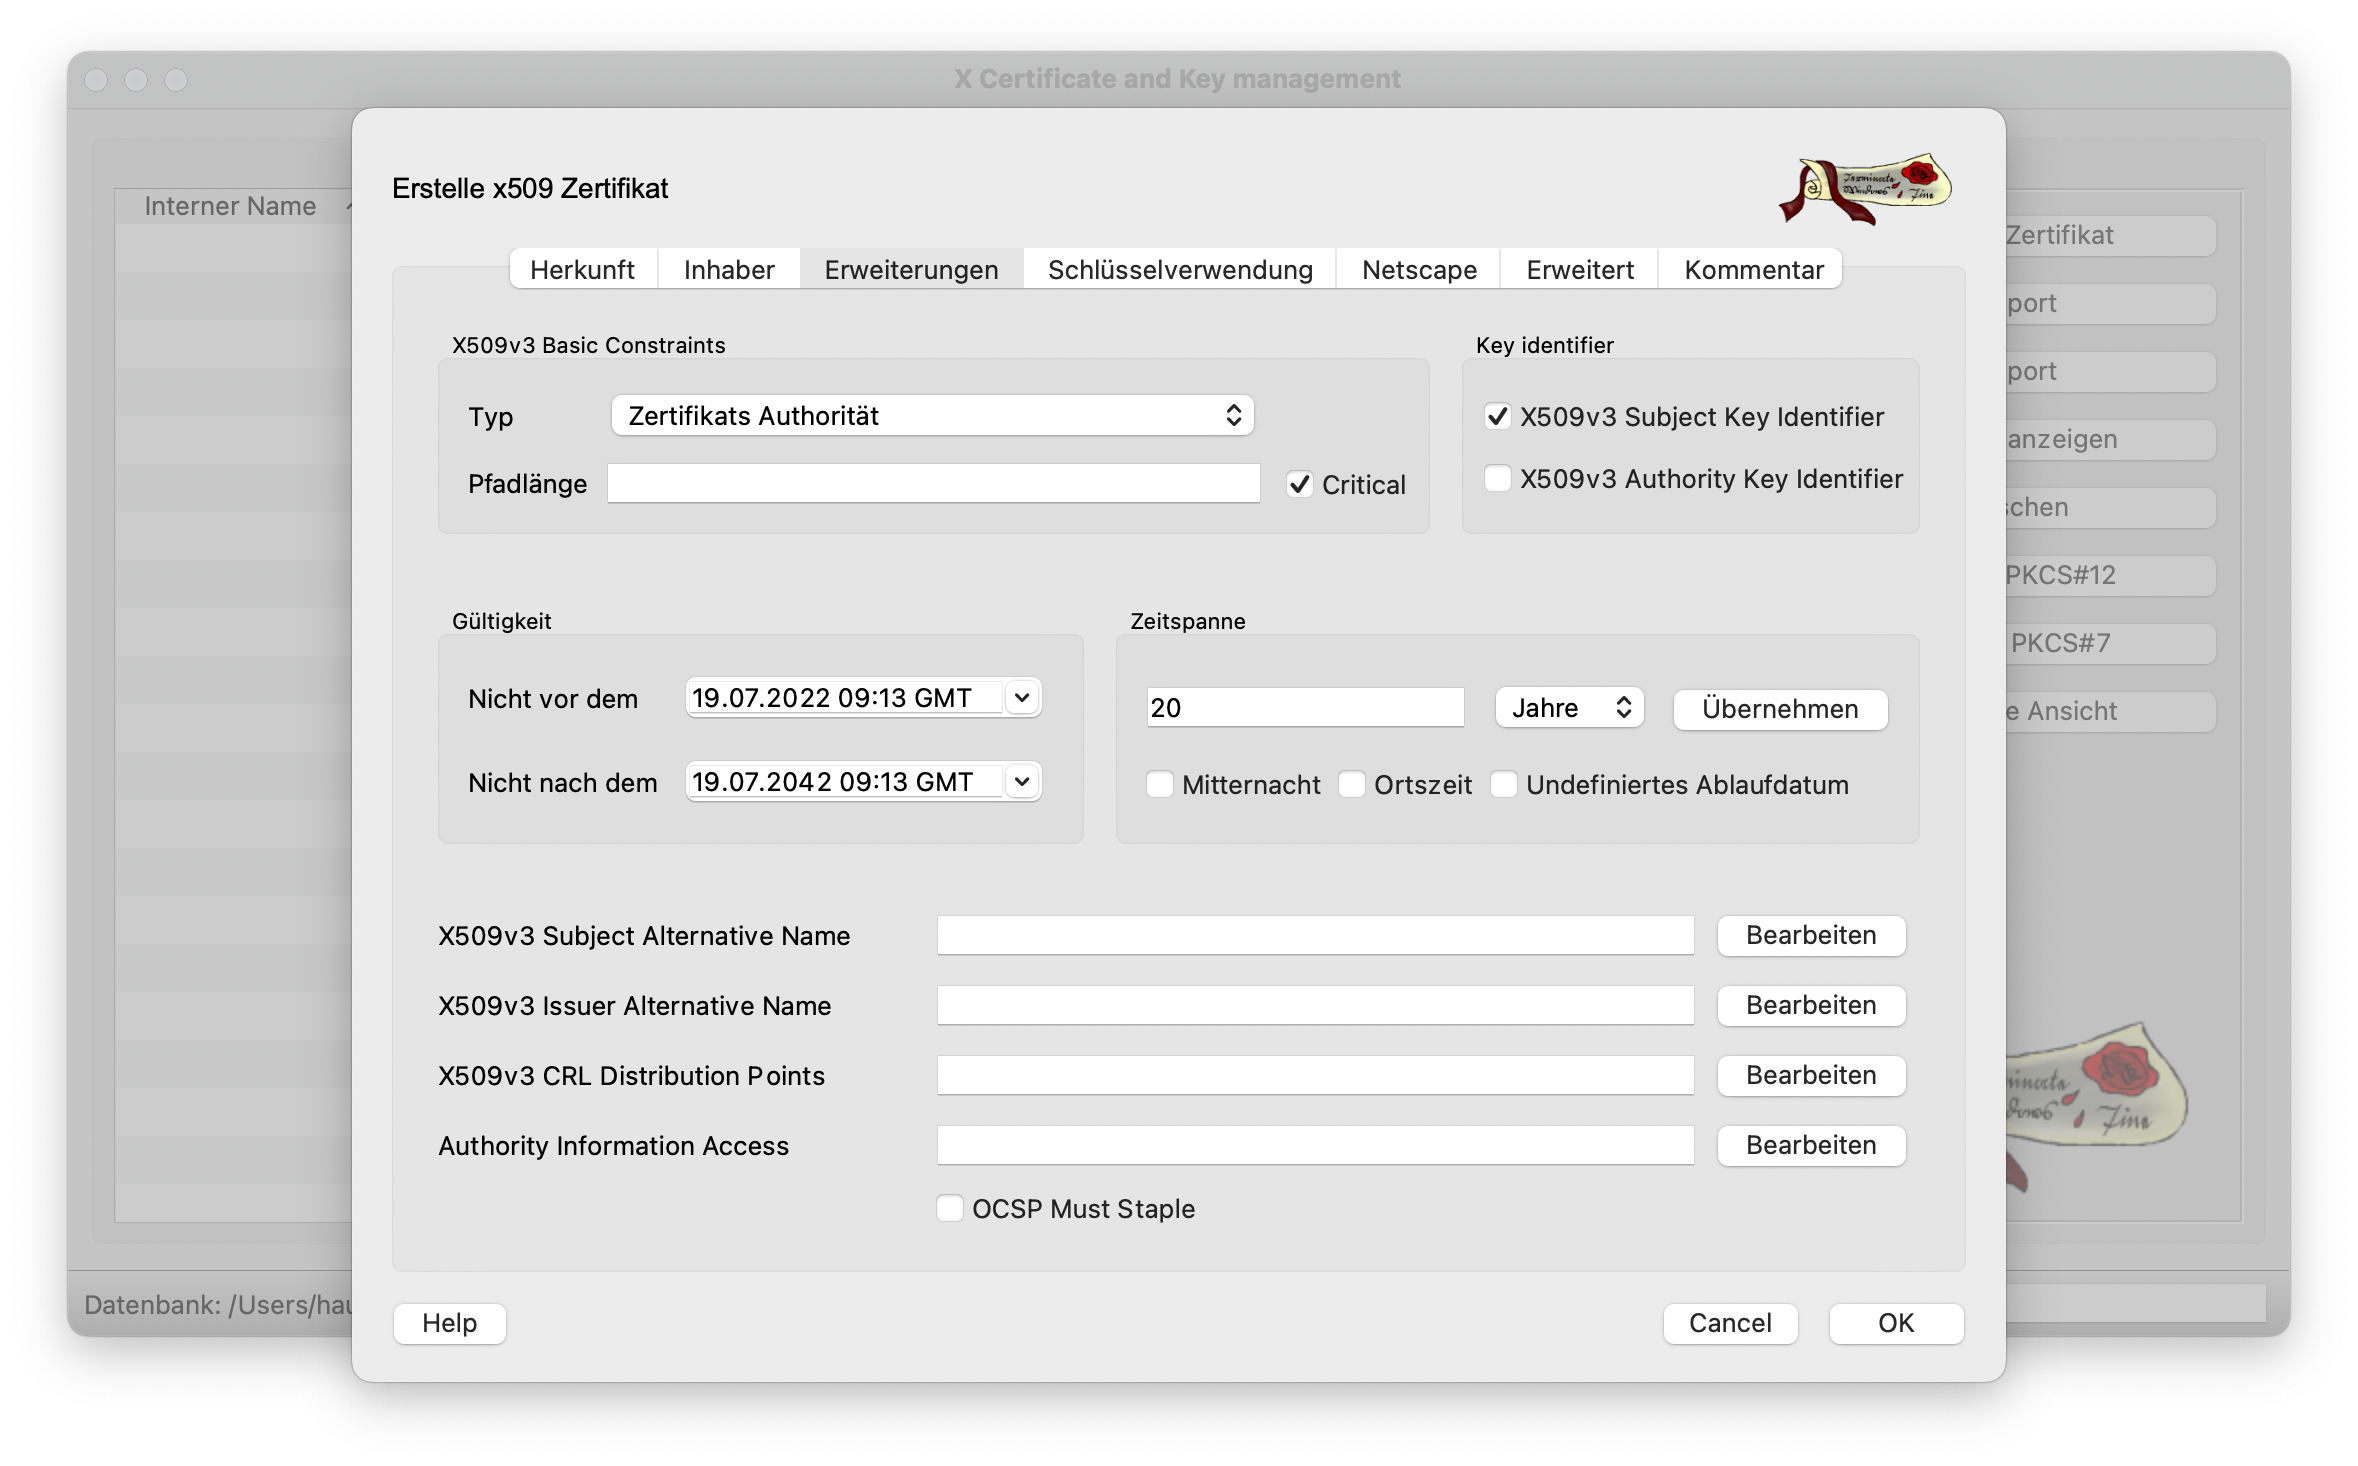The width and height of the screenshot is (2358, 1466).
Task: Open the Netscape tab
Action: 1417,269
